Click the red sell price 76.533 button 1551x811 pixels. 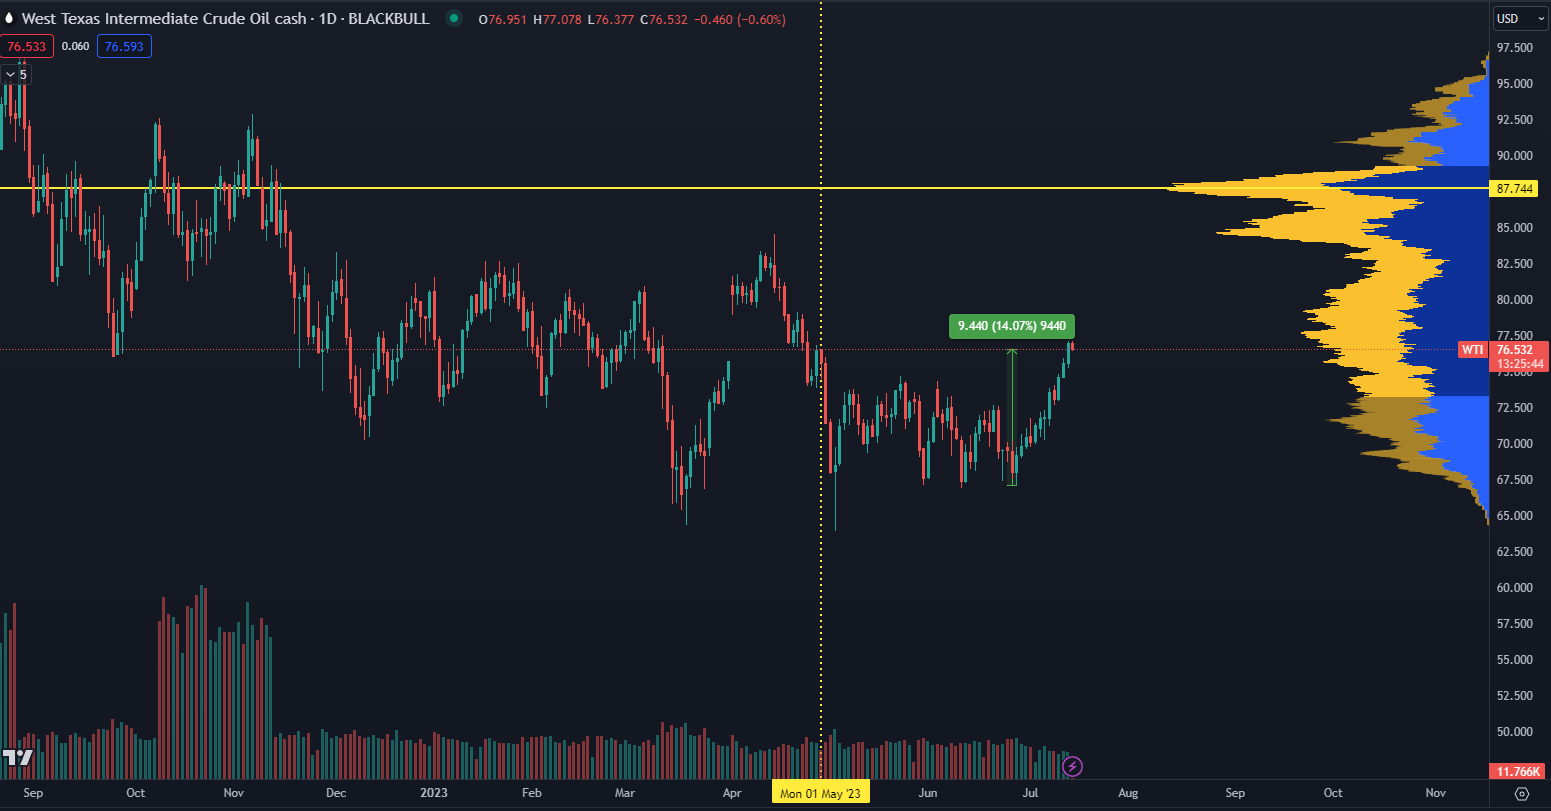tap(26, 46)
